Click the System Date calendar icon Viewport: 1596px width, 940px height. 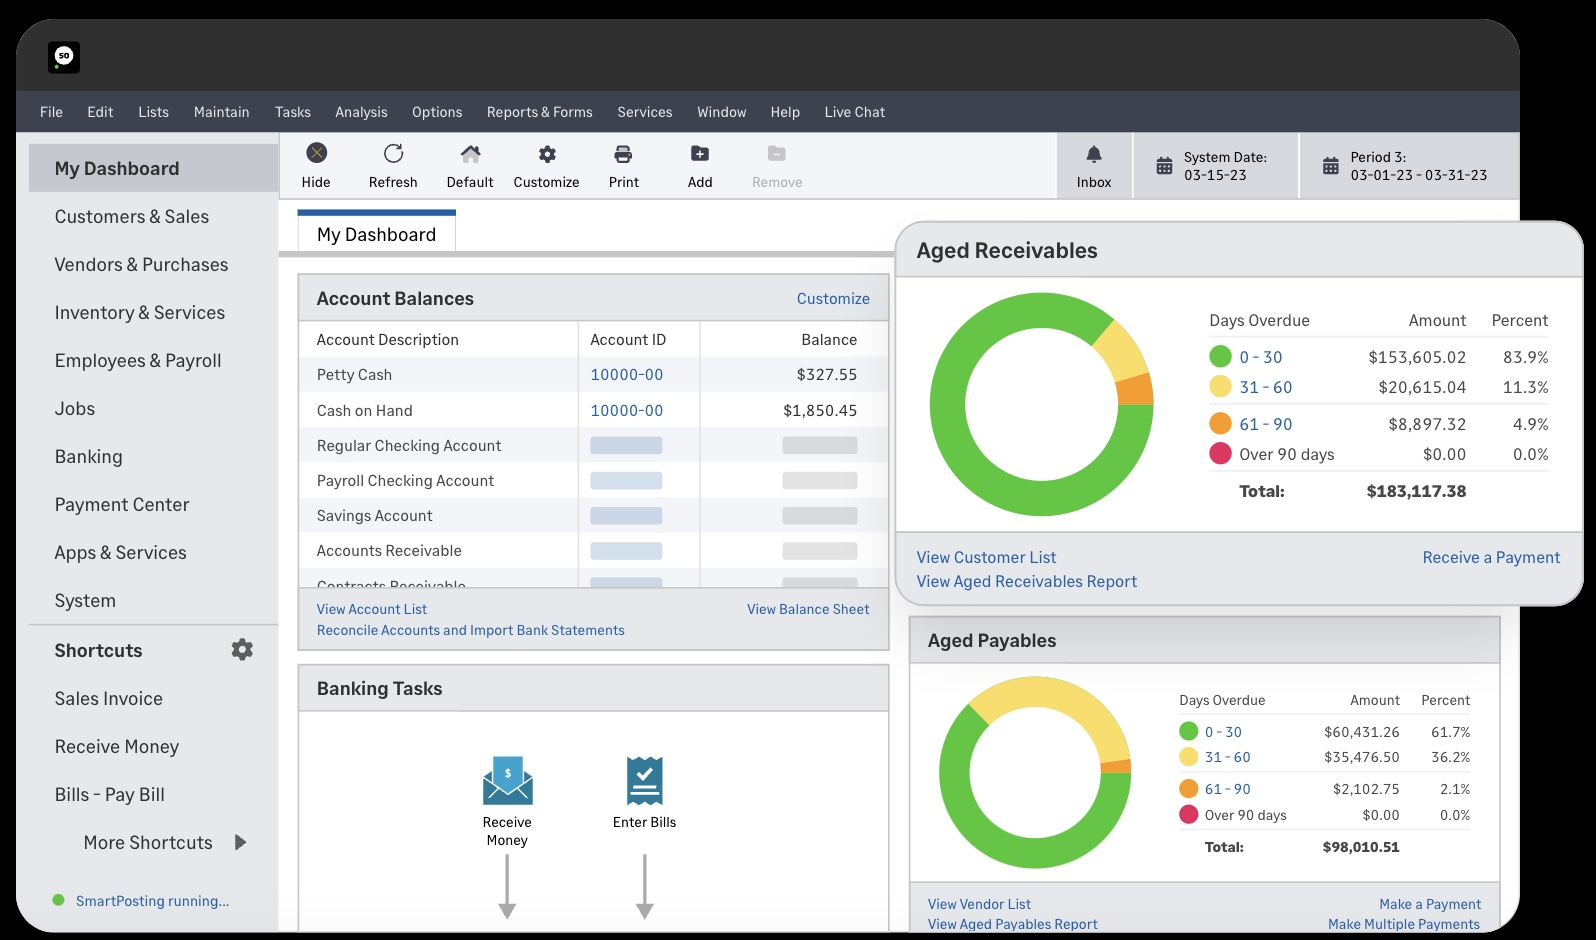coord(1164,166)
